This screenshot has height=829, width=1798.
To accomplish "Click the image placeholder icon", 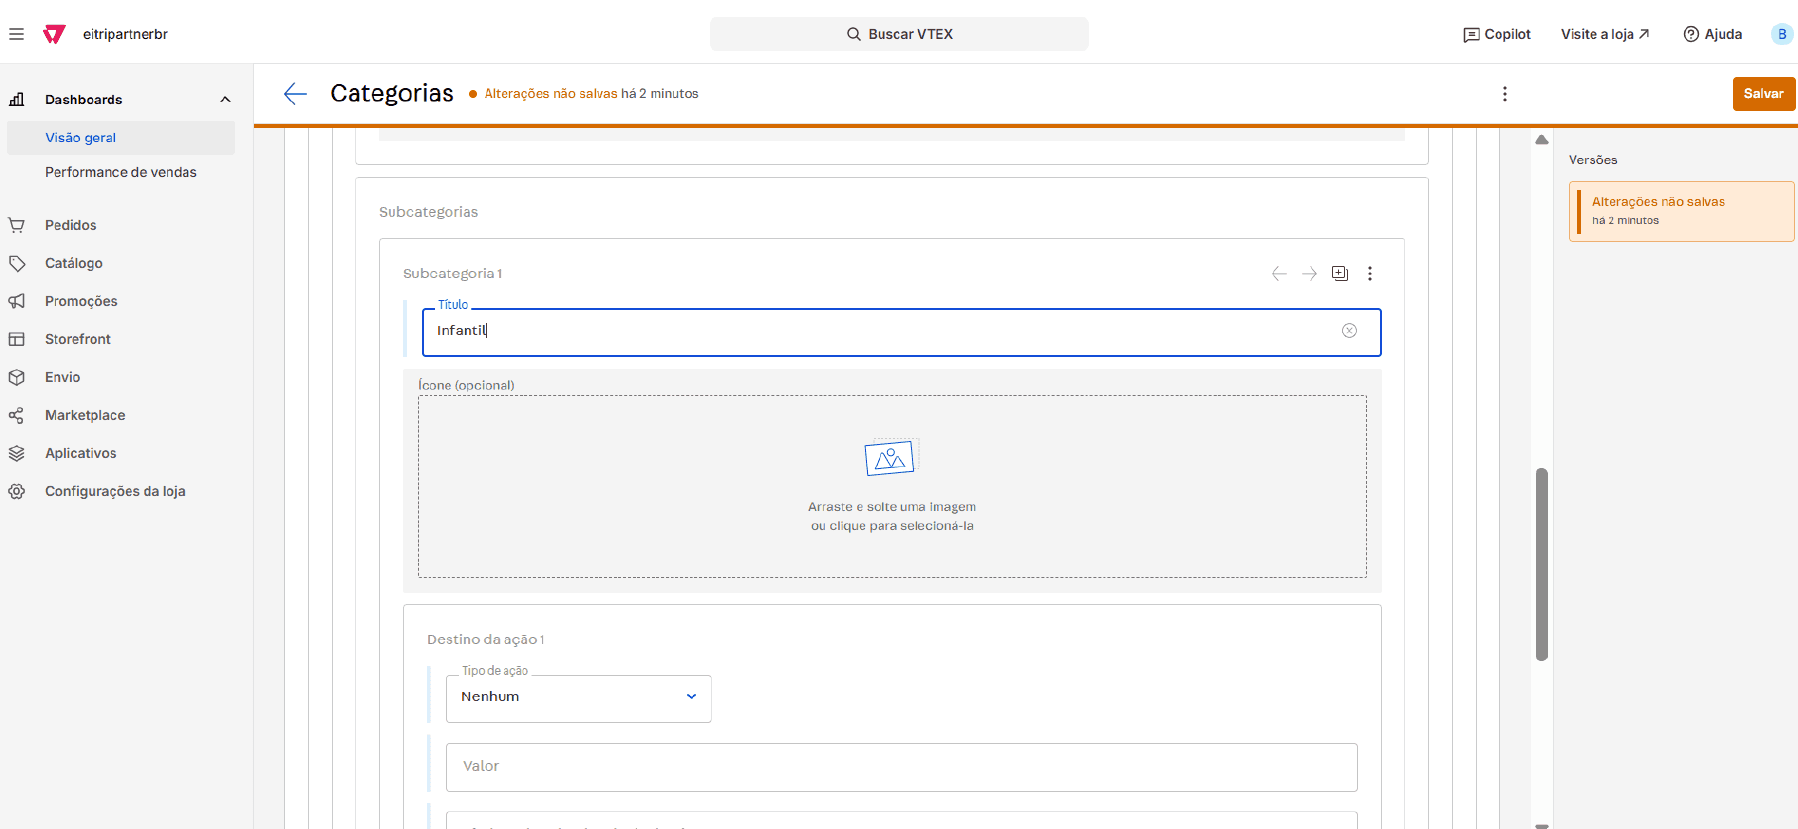I will coord(890,458).
